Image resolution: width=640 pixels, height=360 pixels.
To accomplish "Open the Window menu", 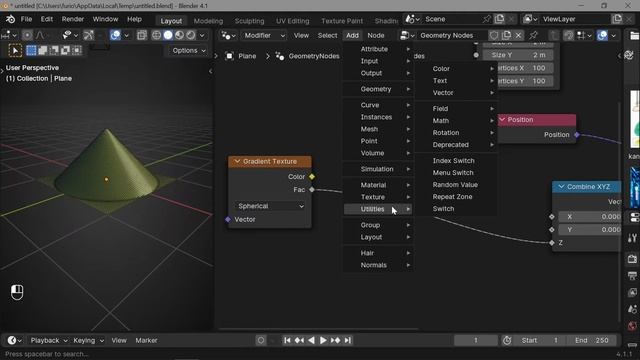I will pyautogui.click(x=105, y=19).
